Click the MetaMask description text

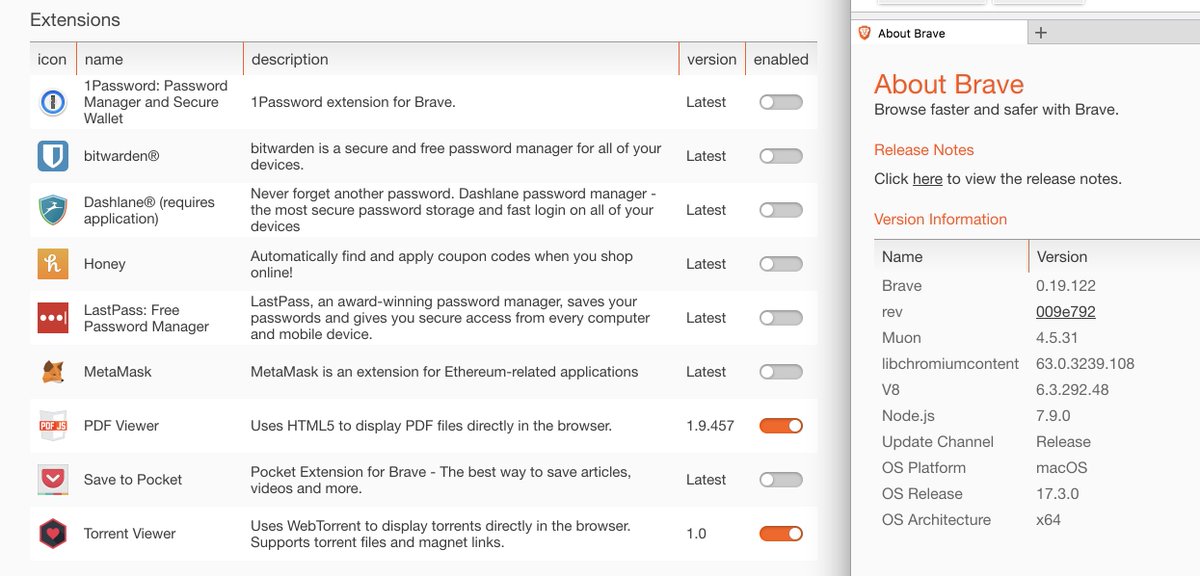click(x=444, y=372)
